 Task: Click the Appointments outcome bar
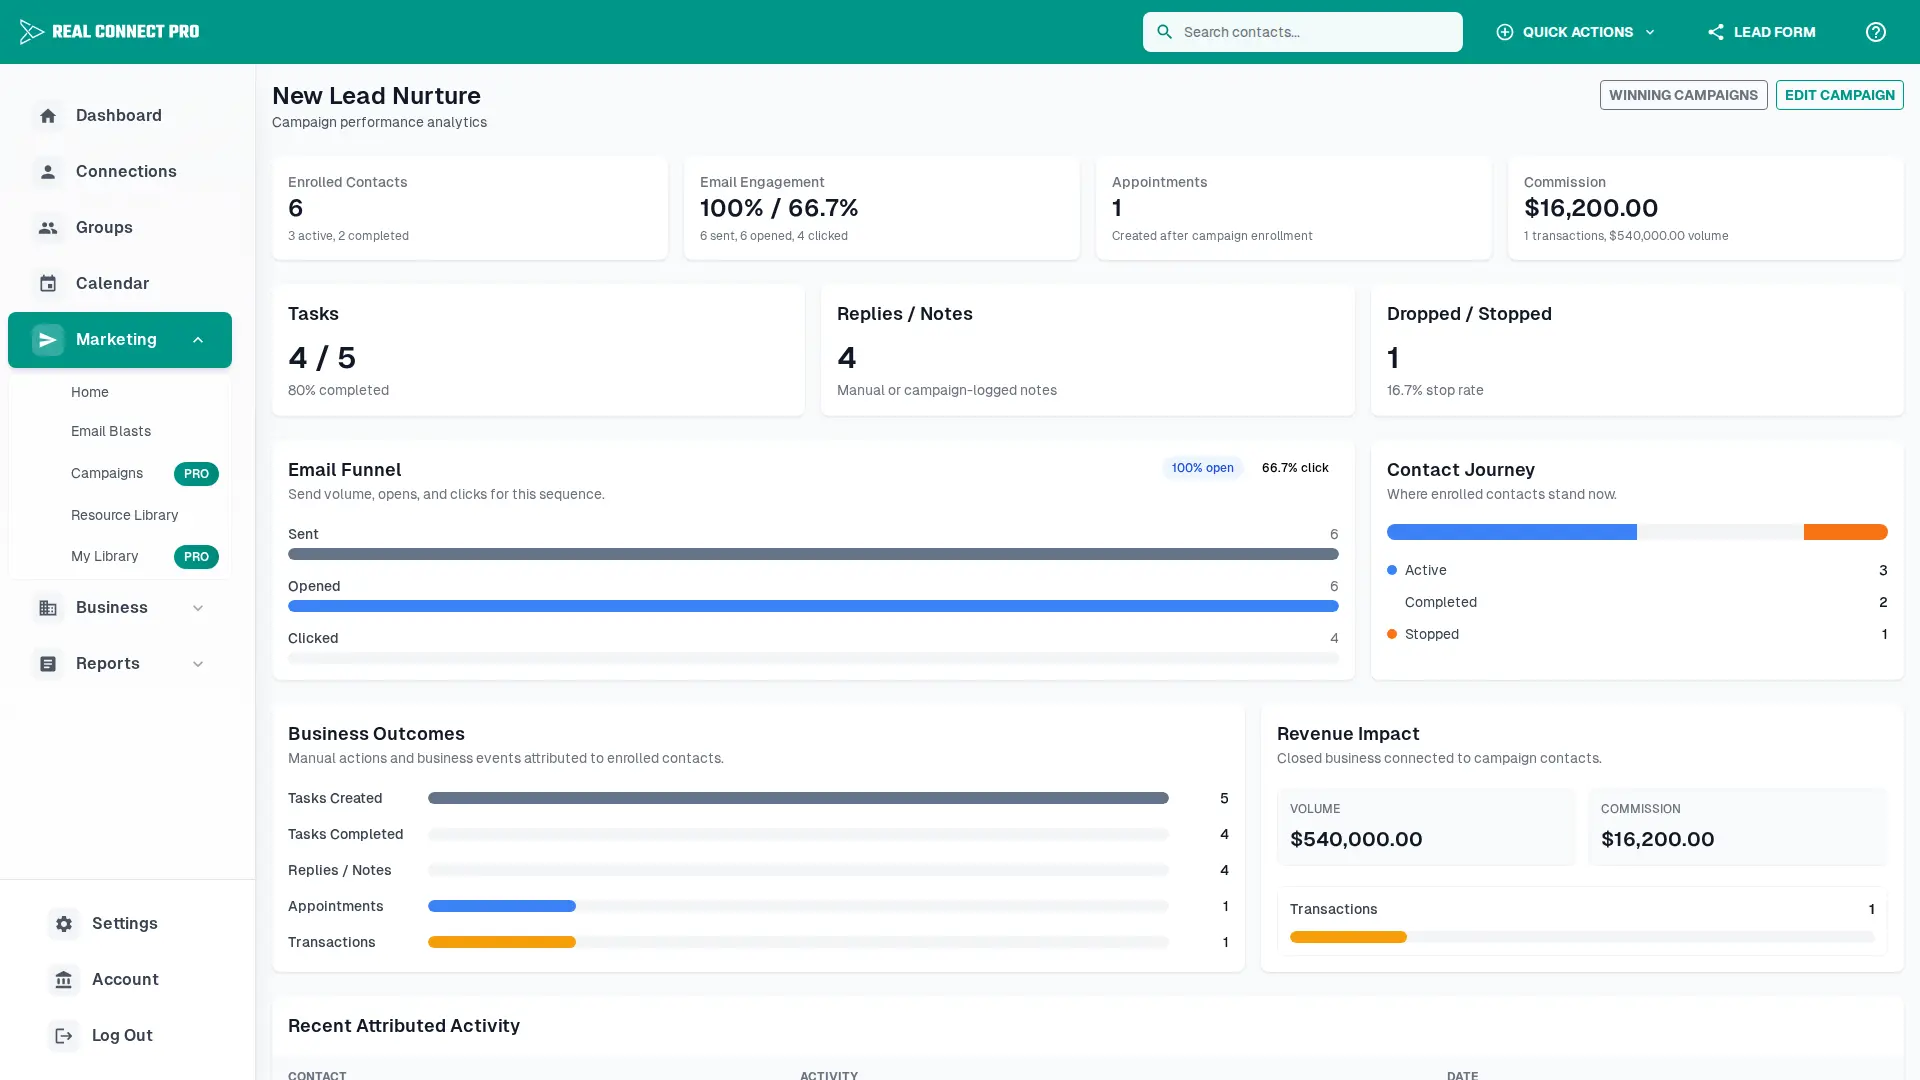[x=502, y=906]
